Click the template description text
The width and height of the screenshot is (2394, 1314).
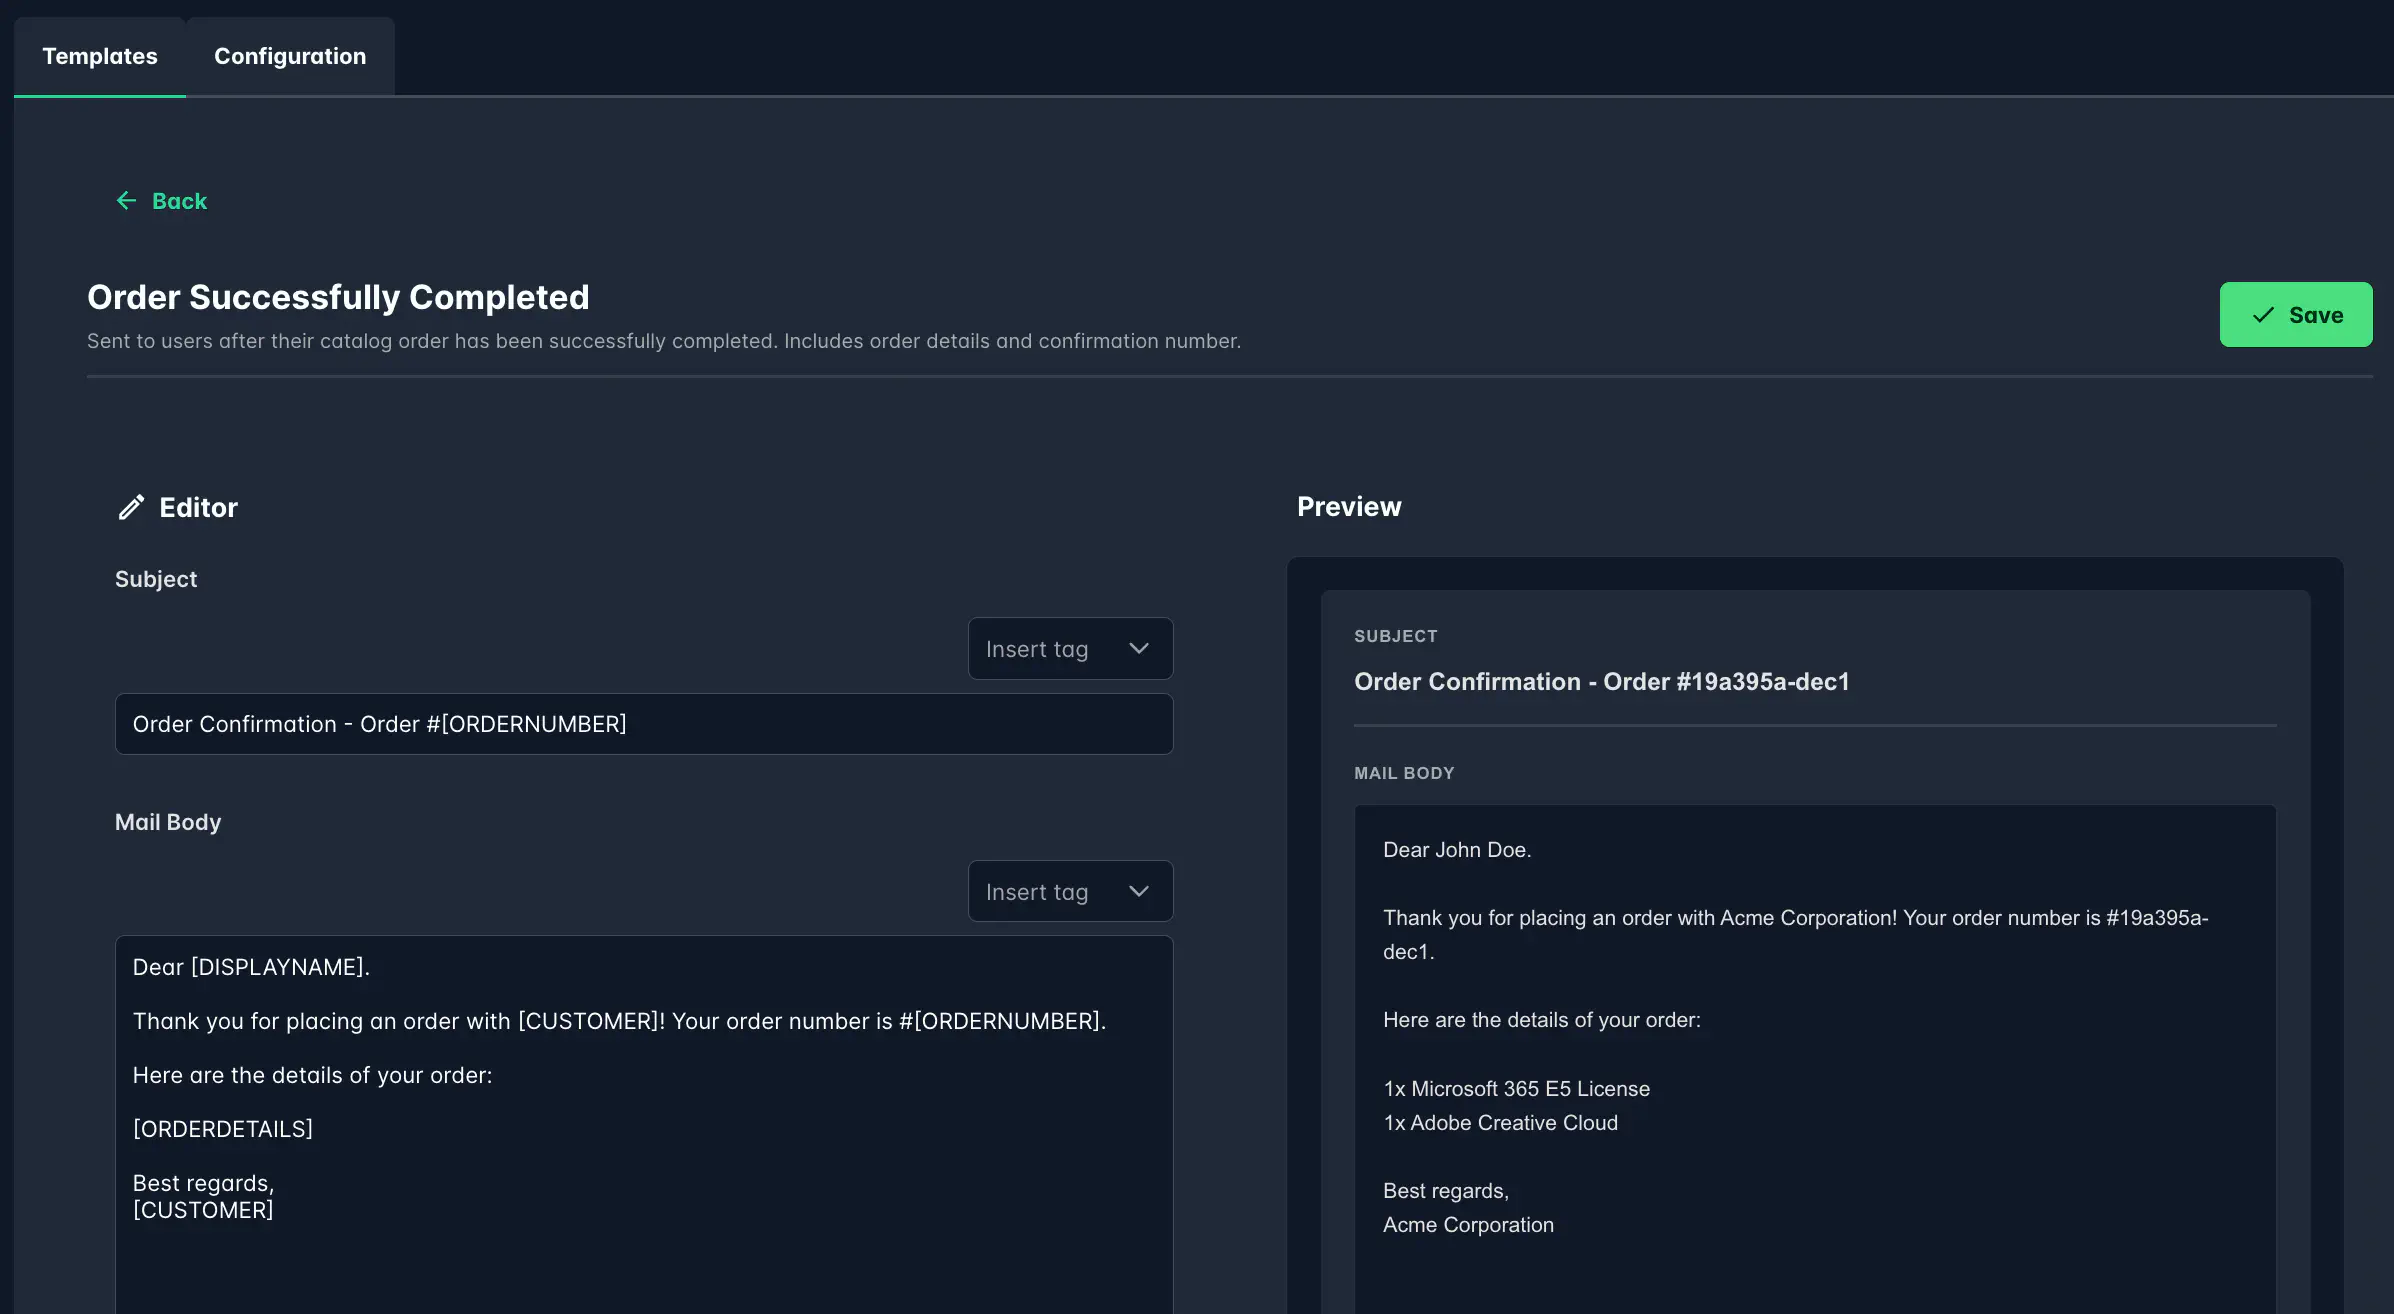click(x=663, y=341)
